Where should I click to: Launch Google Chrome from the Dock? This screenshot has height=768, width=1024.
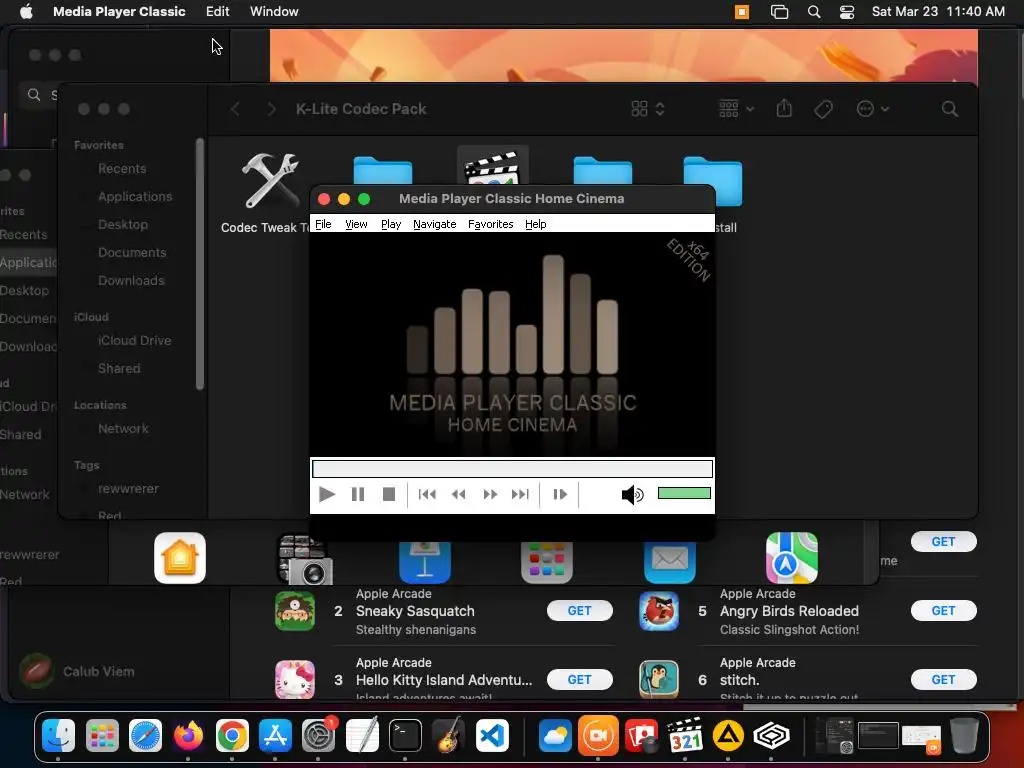(x=232, y=736)
